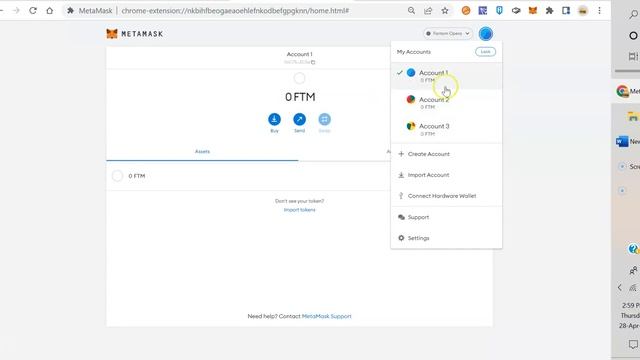
Task: Click the browser home button
Action: pos(50,11)
